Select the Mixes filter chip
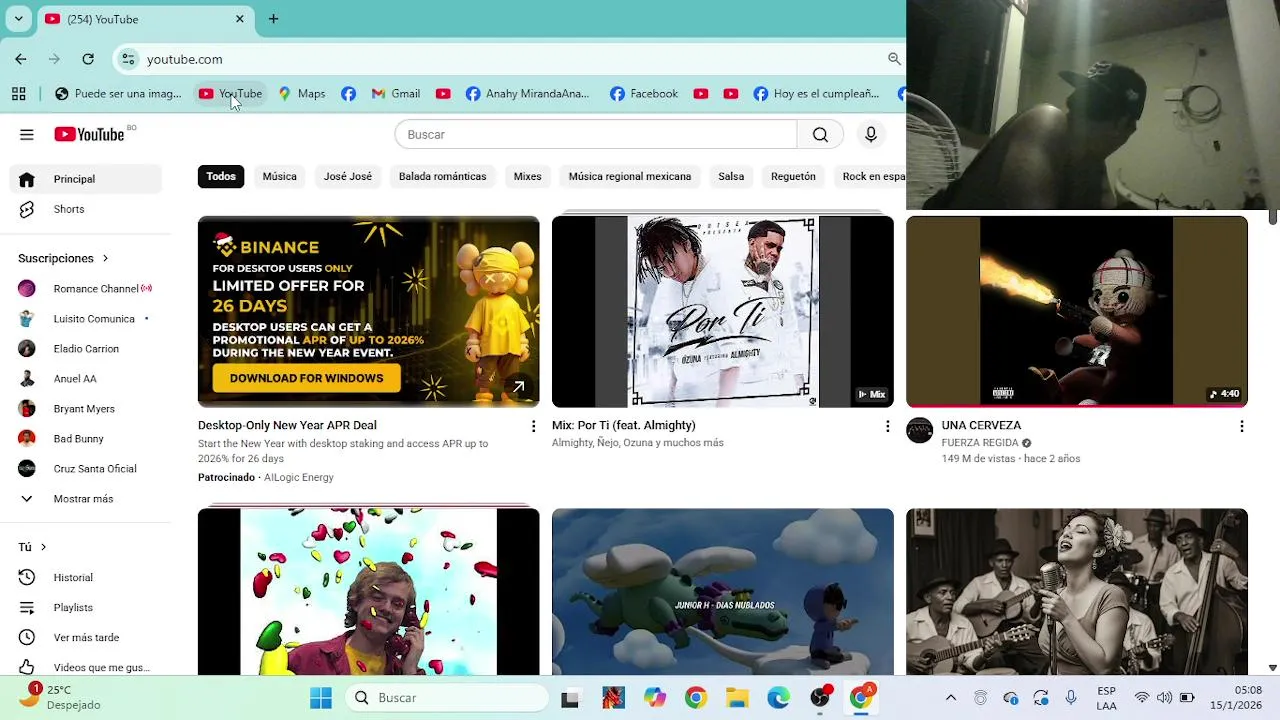Screen dimensions: 1280x720 [527, 176]
